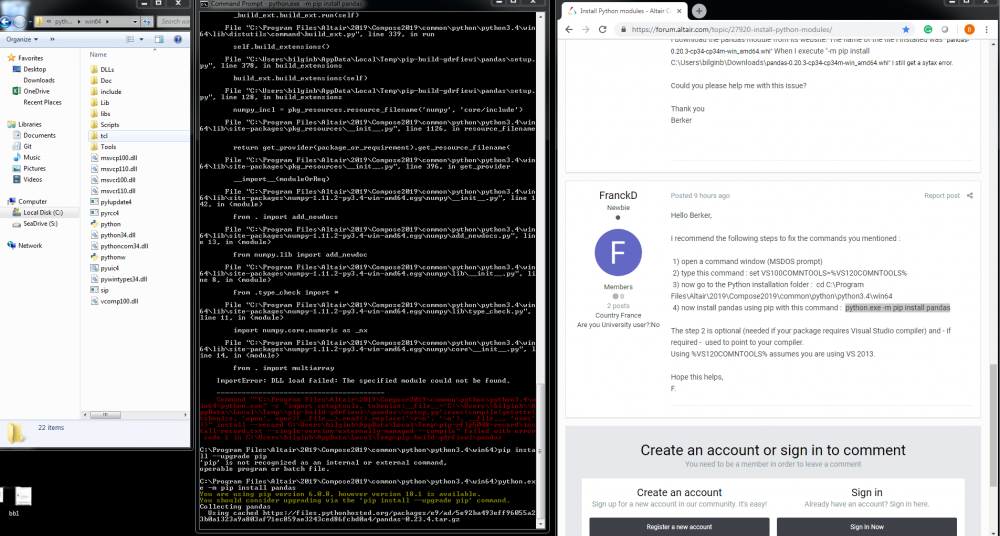1000x536 pixels.
Task: Open Explorer recent locations dropdown arrow
Action: click(x=30, y=22)
